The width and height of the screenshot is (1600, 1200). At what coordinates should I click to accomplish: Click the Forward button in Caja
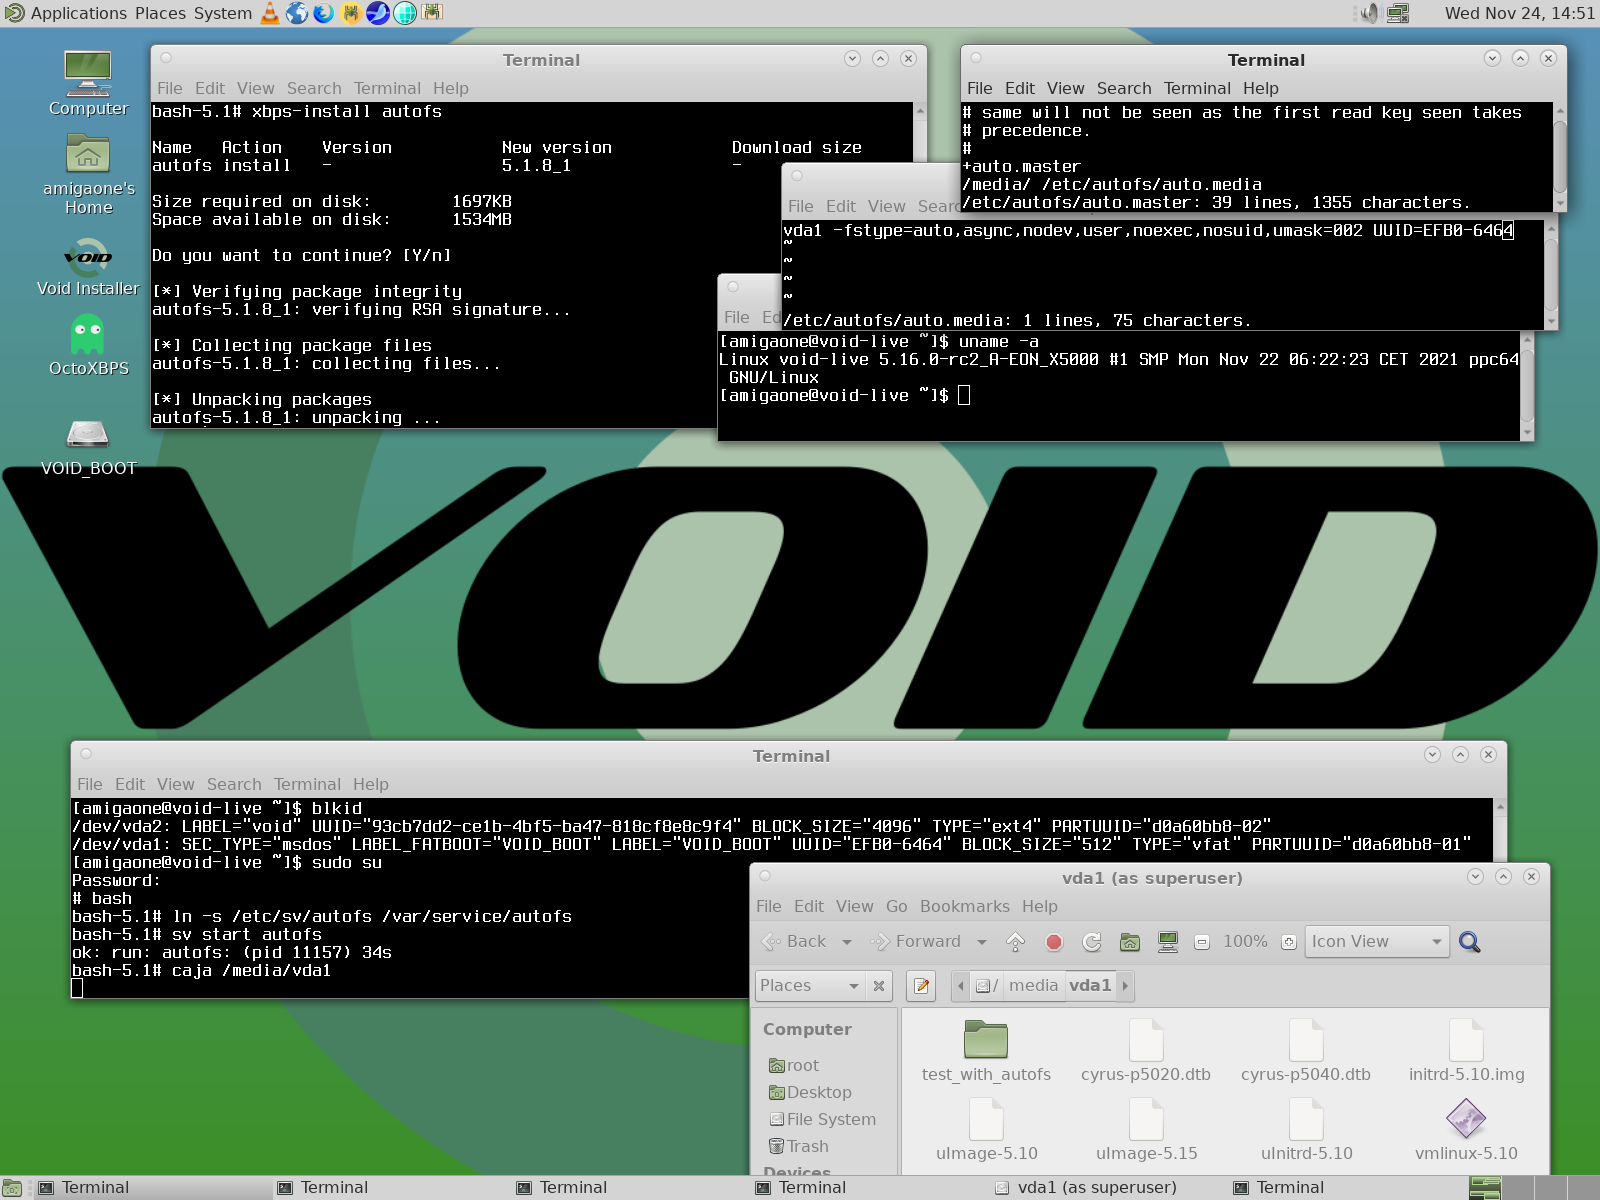916,942
